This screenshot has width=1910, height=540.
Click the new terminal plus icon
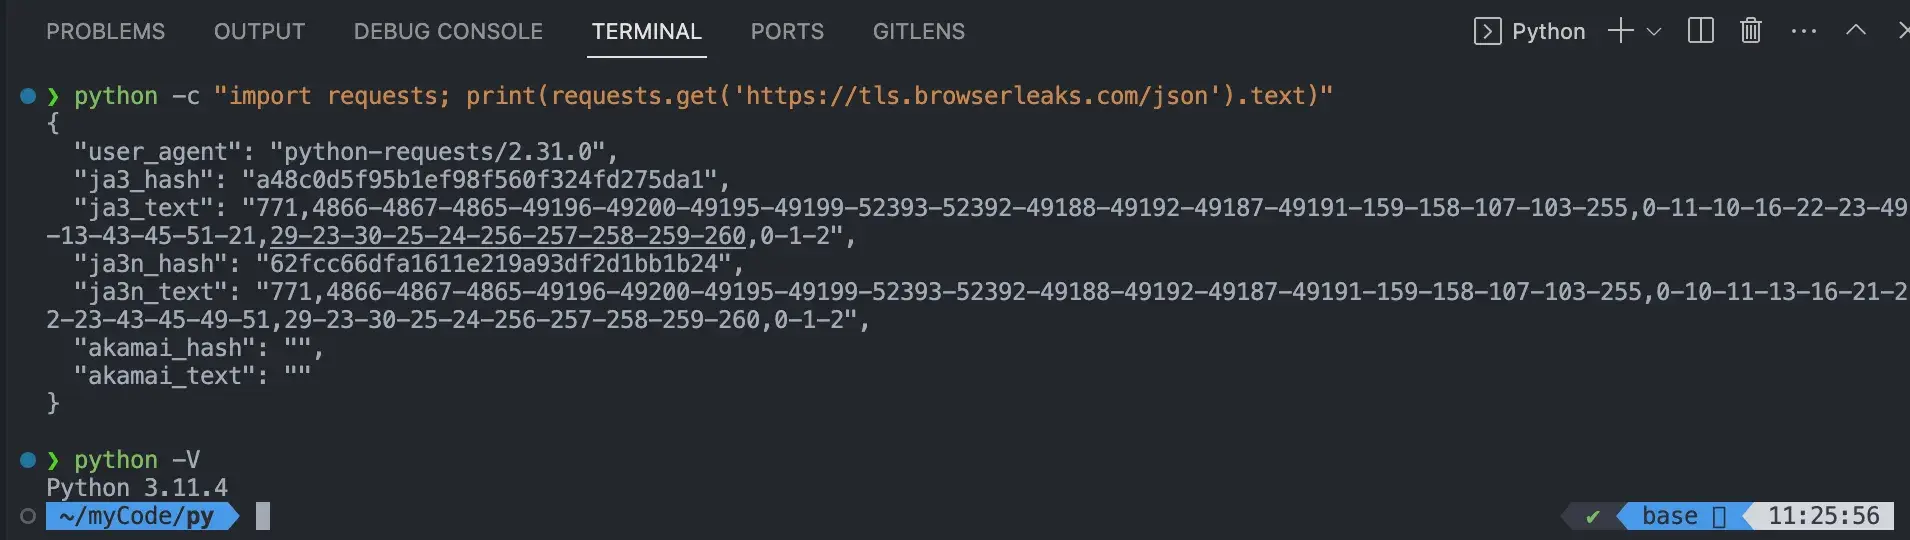(1620, 31)
